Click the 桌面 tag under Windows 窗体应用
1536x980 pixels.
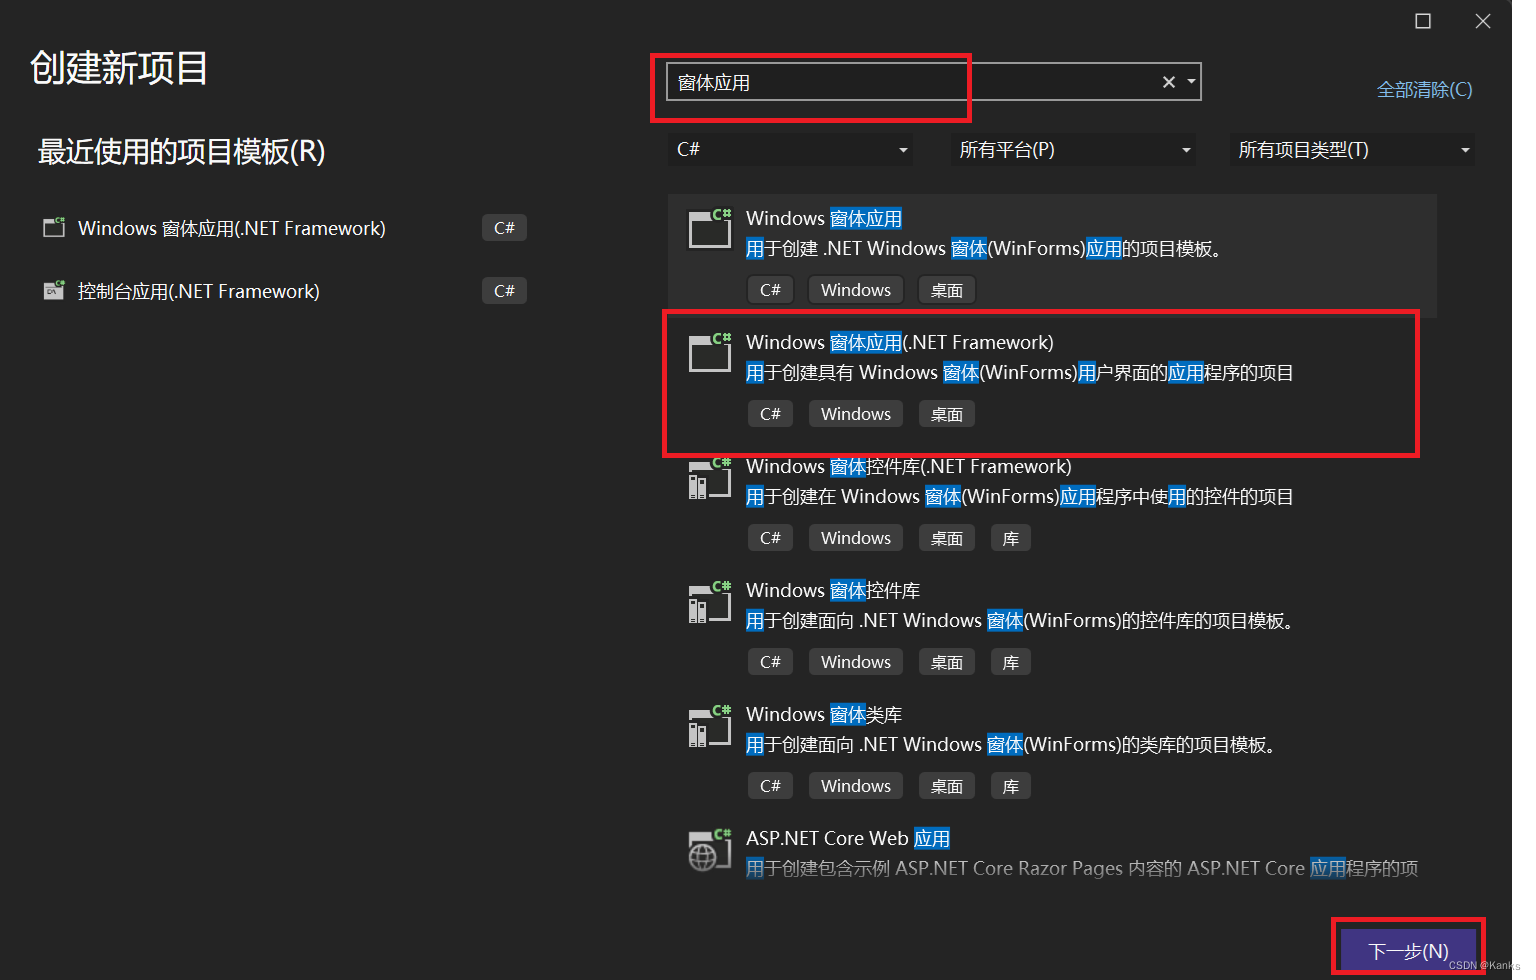[946, 290]
